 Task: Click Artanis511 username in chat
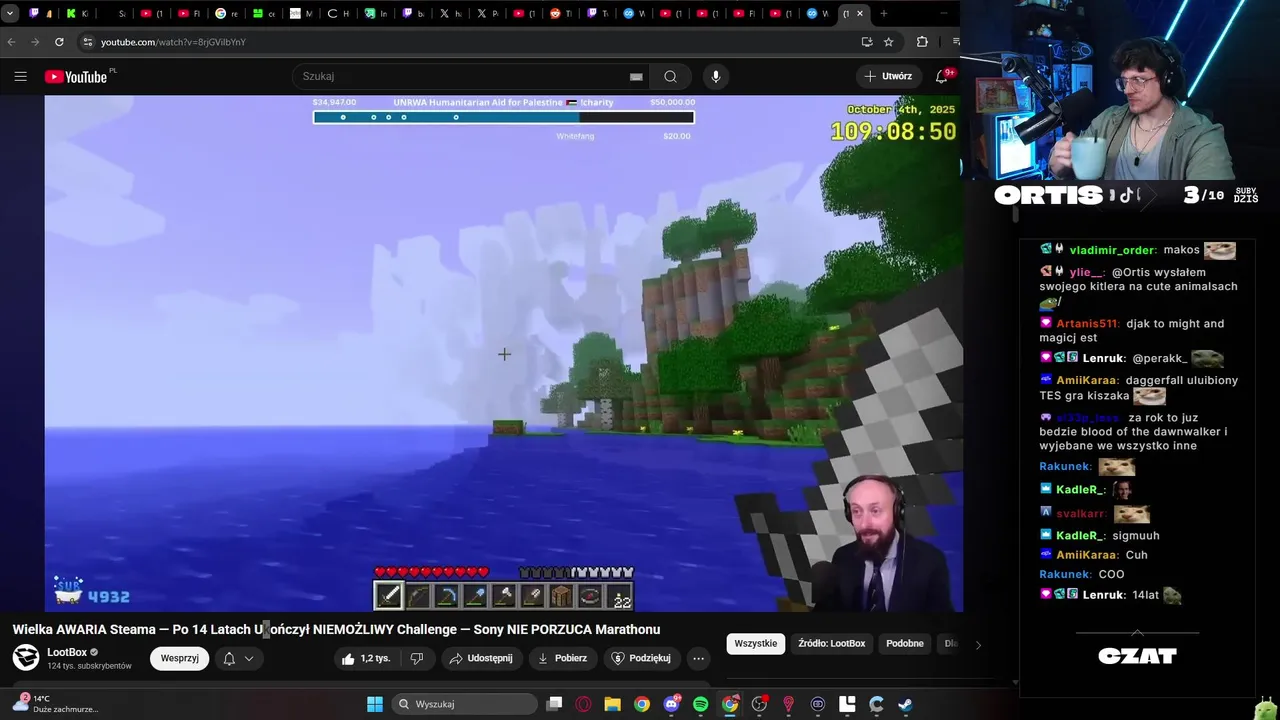[x=1086, y=323]
